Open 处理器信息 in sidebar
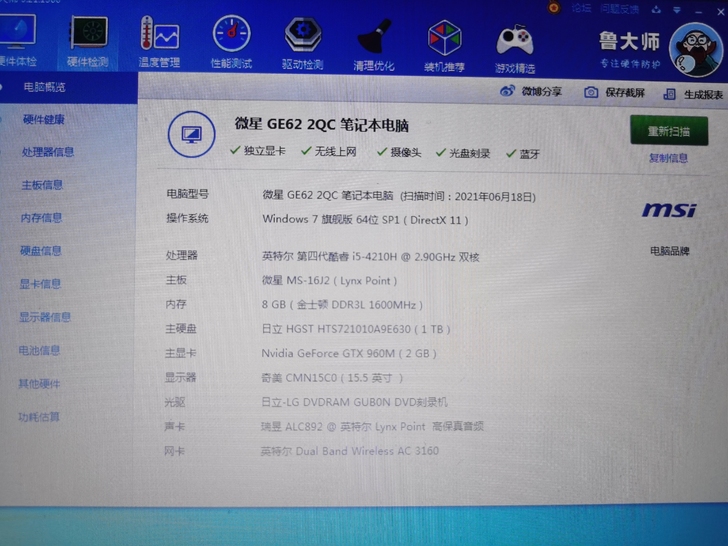Viewport: 728px width, 546px height. (x=48, y=152)
